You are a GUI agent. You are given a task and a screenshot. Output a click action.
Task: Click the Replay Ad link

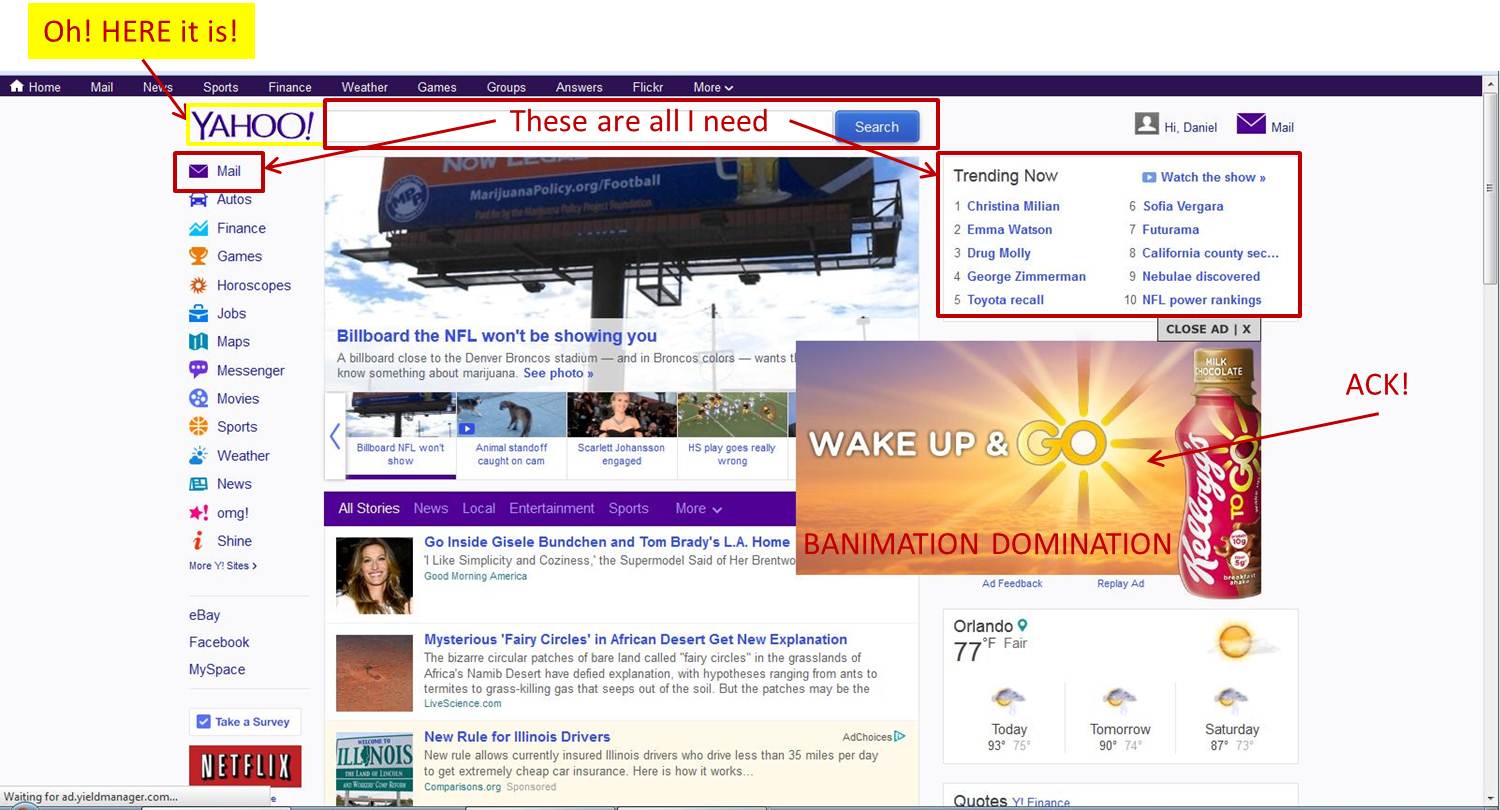pyautogui.click(x=1121, y=583)
